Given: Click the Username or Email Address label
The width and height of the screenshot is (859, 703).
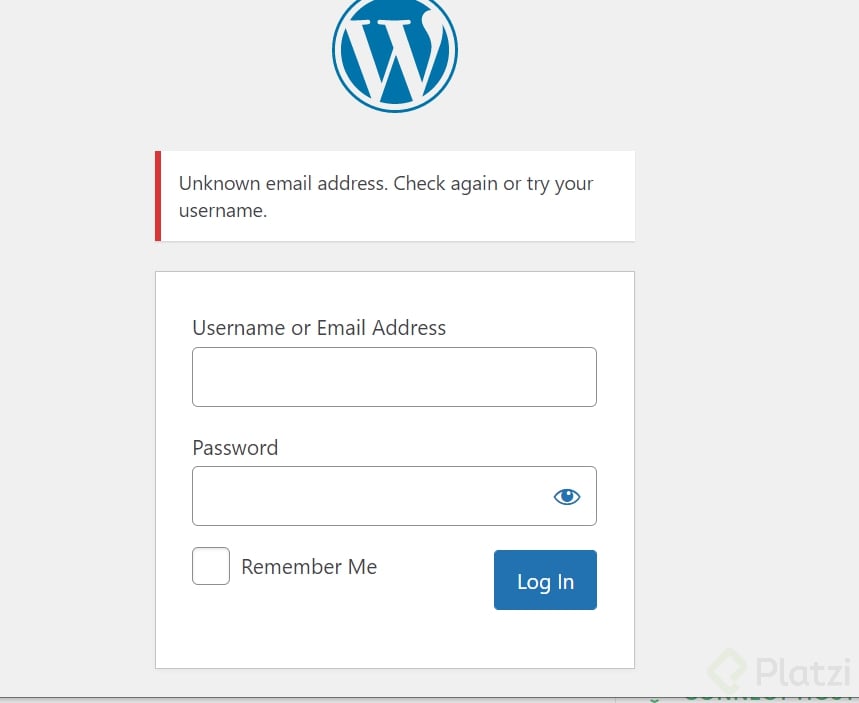Looking at the screenshot, I should [x=319, y=328].
